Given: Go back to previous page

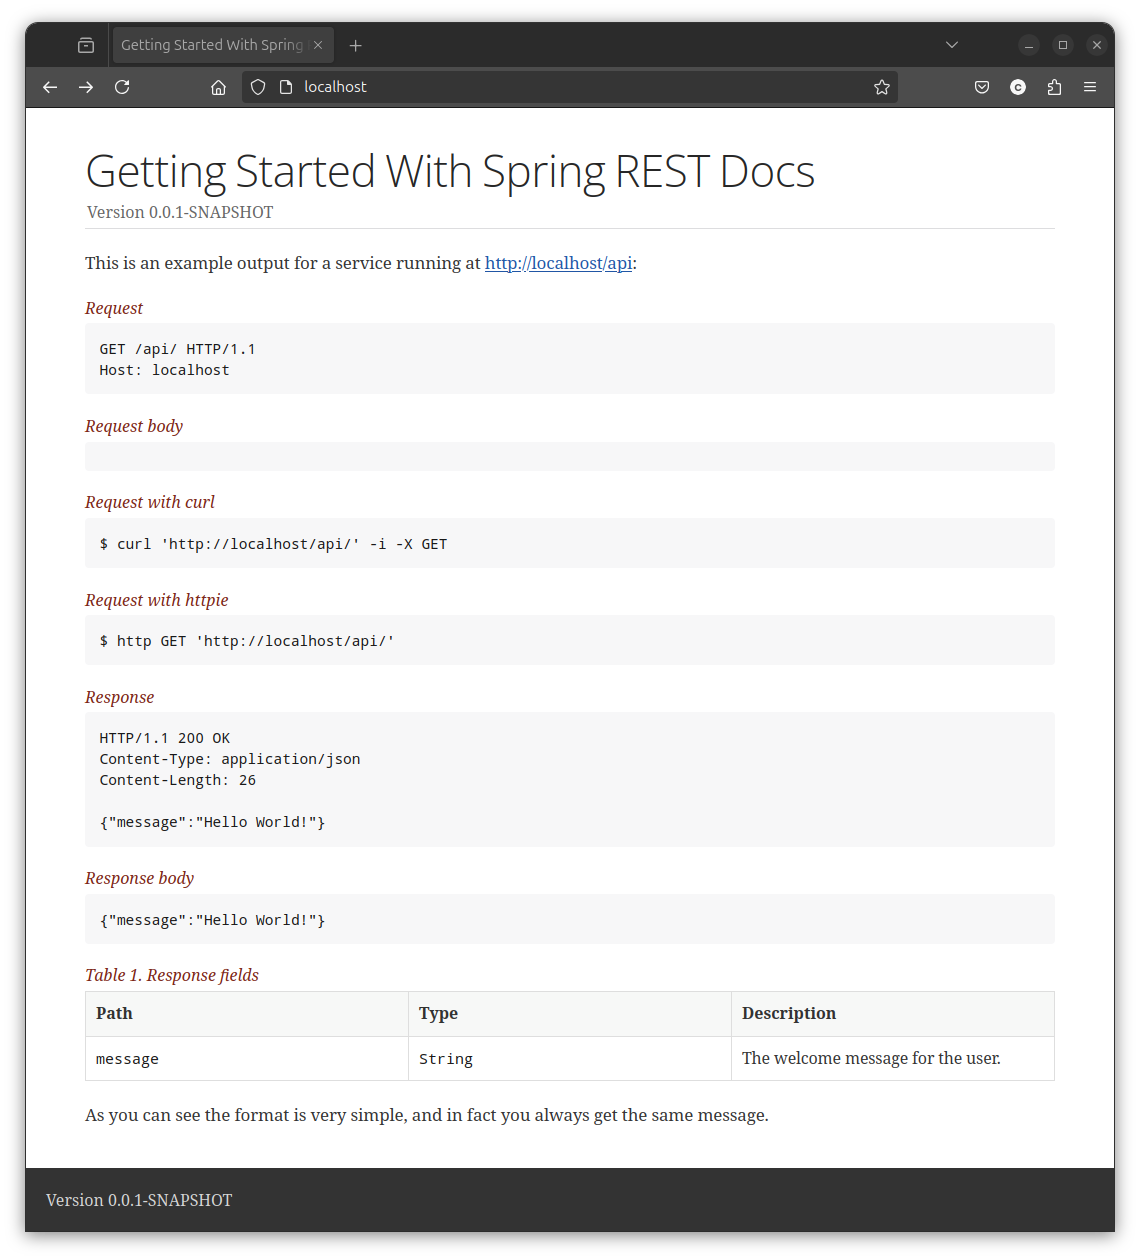Looking at the screenshot, I should point(50,87).
